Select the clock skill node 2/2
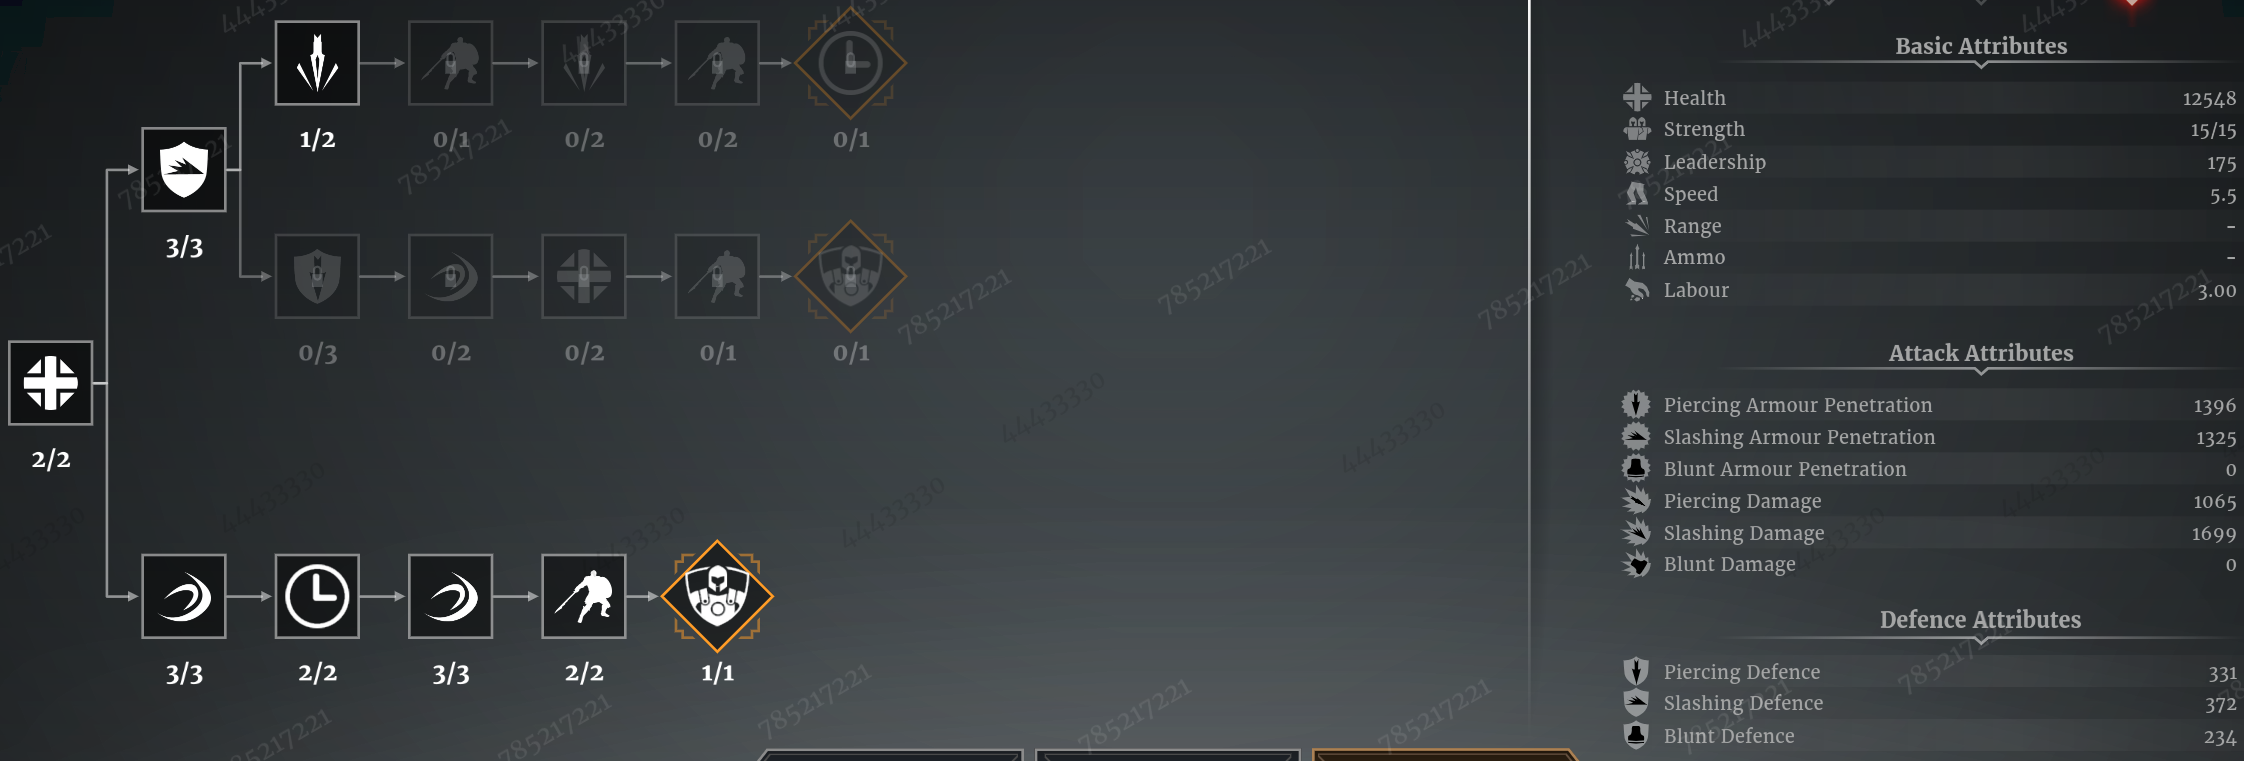This screenshot has height=761, width=2244. click(317, 596)
